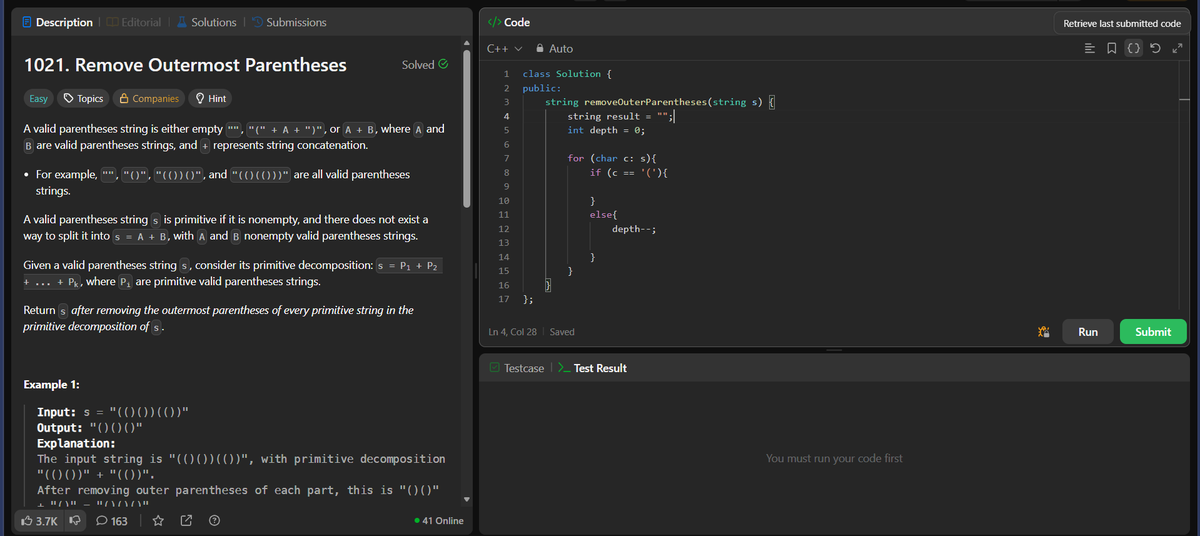The image size is (1200, 536).
Task: Open the Testcase tab
Action: [x=516, y=368]
